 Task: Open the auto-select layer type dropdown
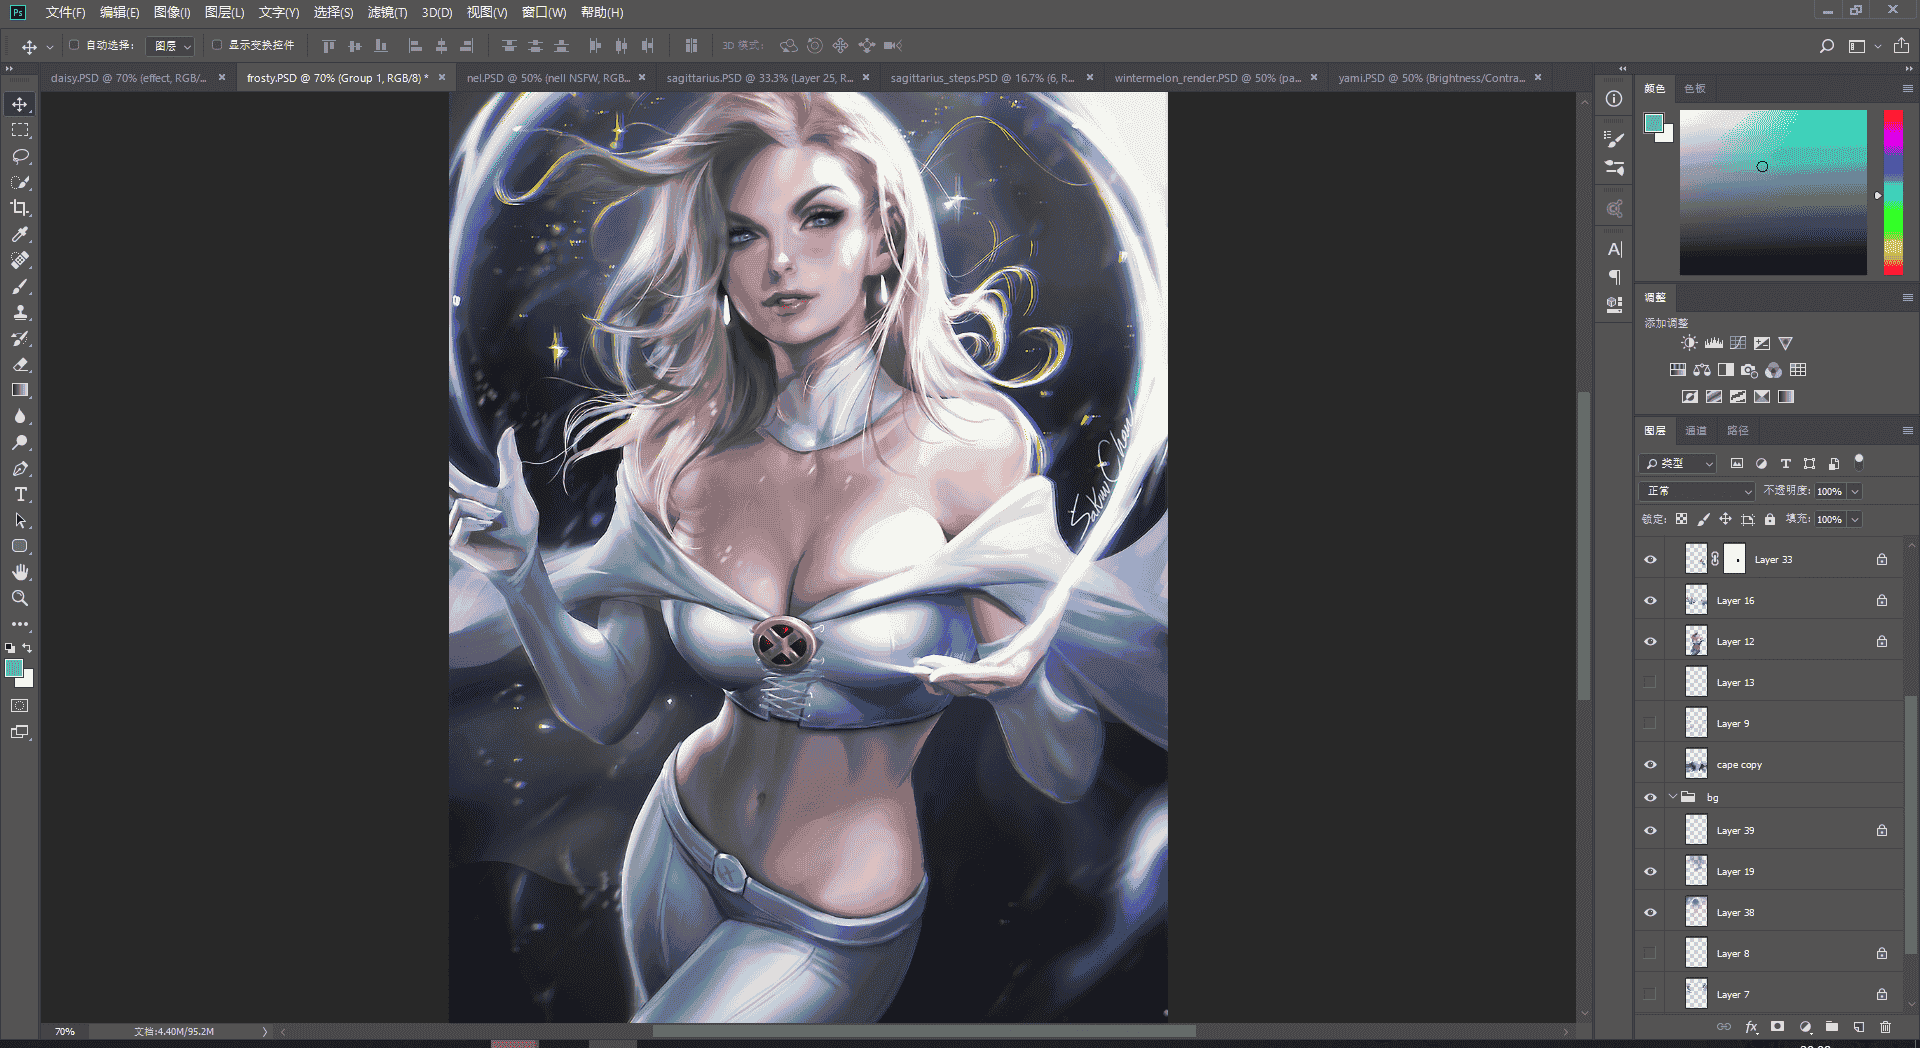(170, 46)
